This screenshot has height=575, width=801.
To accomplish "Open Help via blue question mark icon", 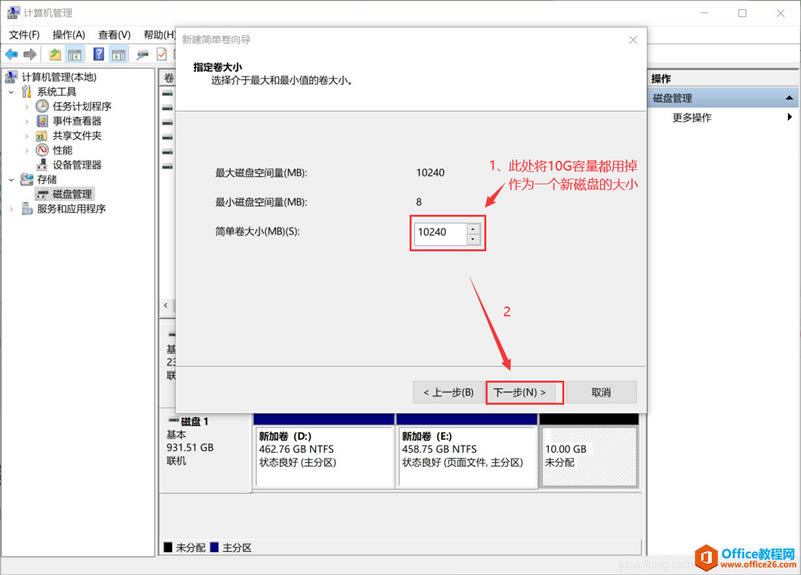I will (99, 54).
